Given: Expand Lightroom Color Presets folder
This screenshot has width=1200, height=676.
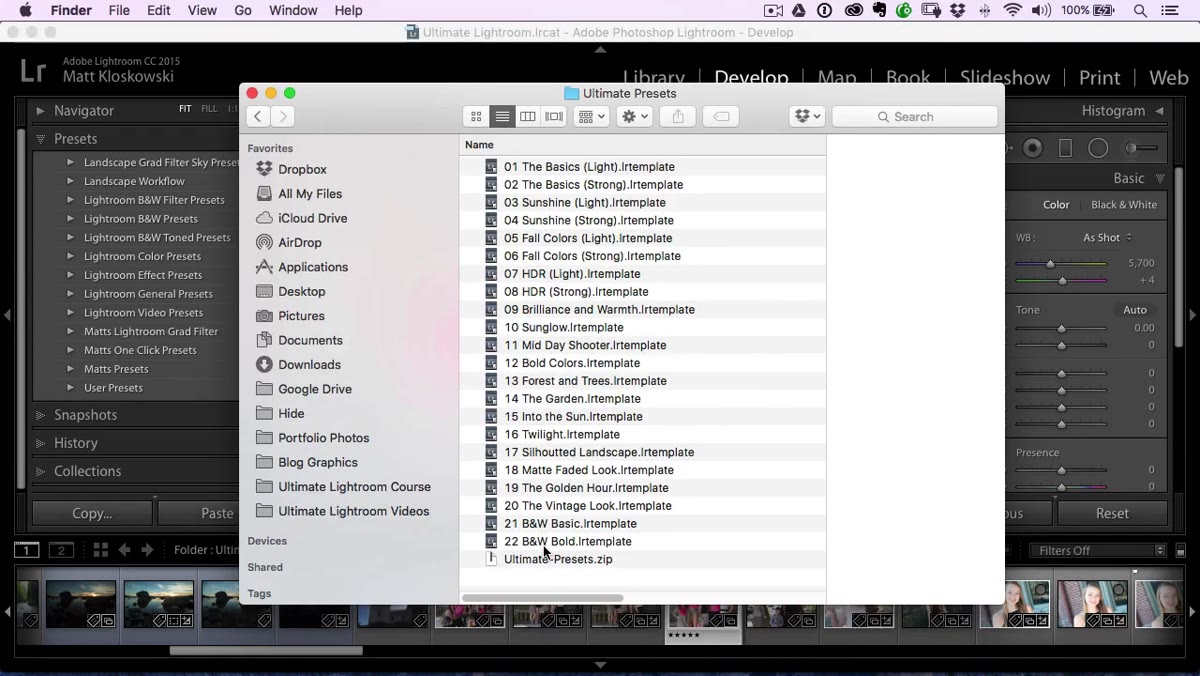Looking at the screenshot, I should 70,256.
